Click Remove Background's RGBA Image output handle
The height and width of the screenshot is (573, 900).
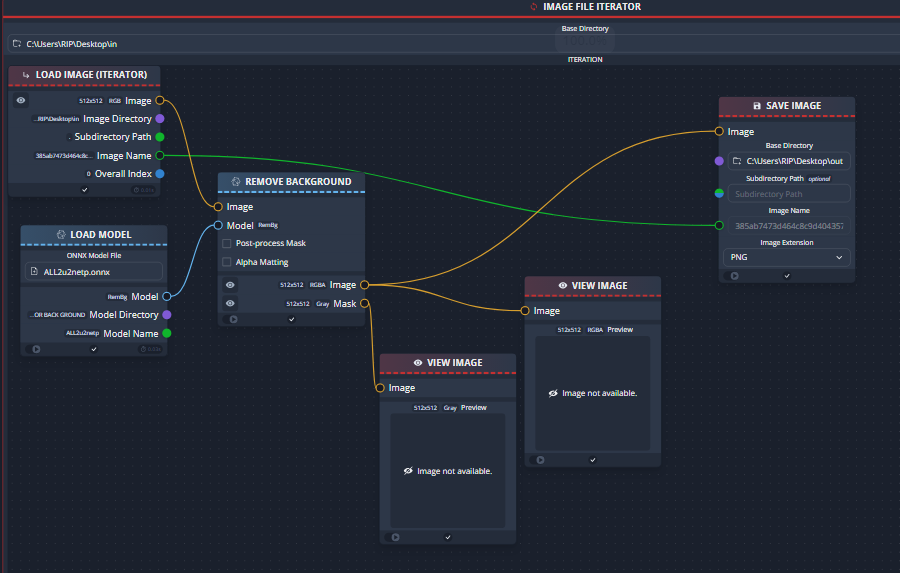coord(364,285)
